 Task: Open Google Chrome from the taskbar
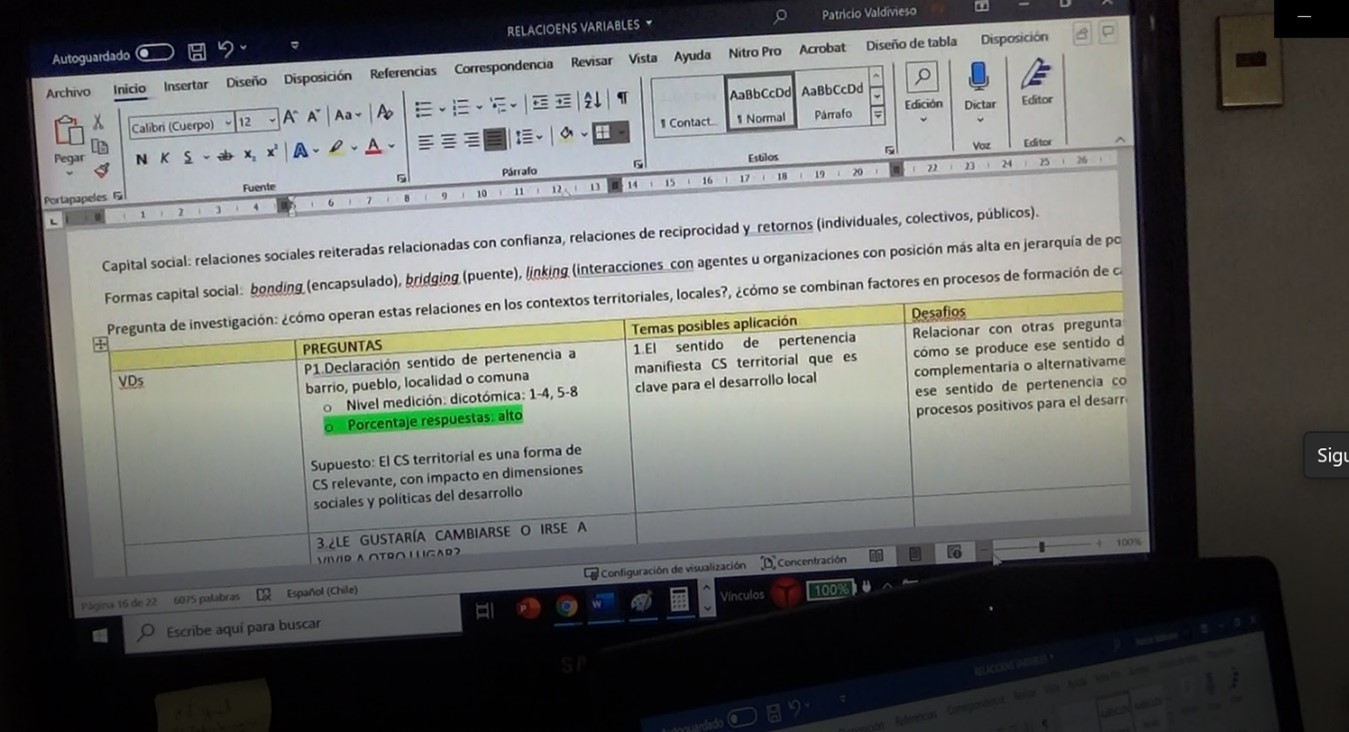[567, 606]
